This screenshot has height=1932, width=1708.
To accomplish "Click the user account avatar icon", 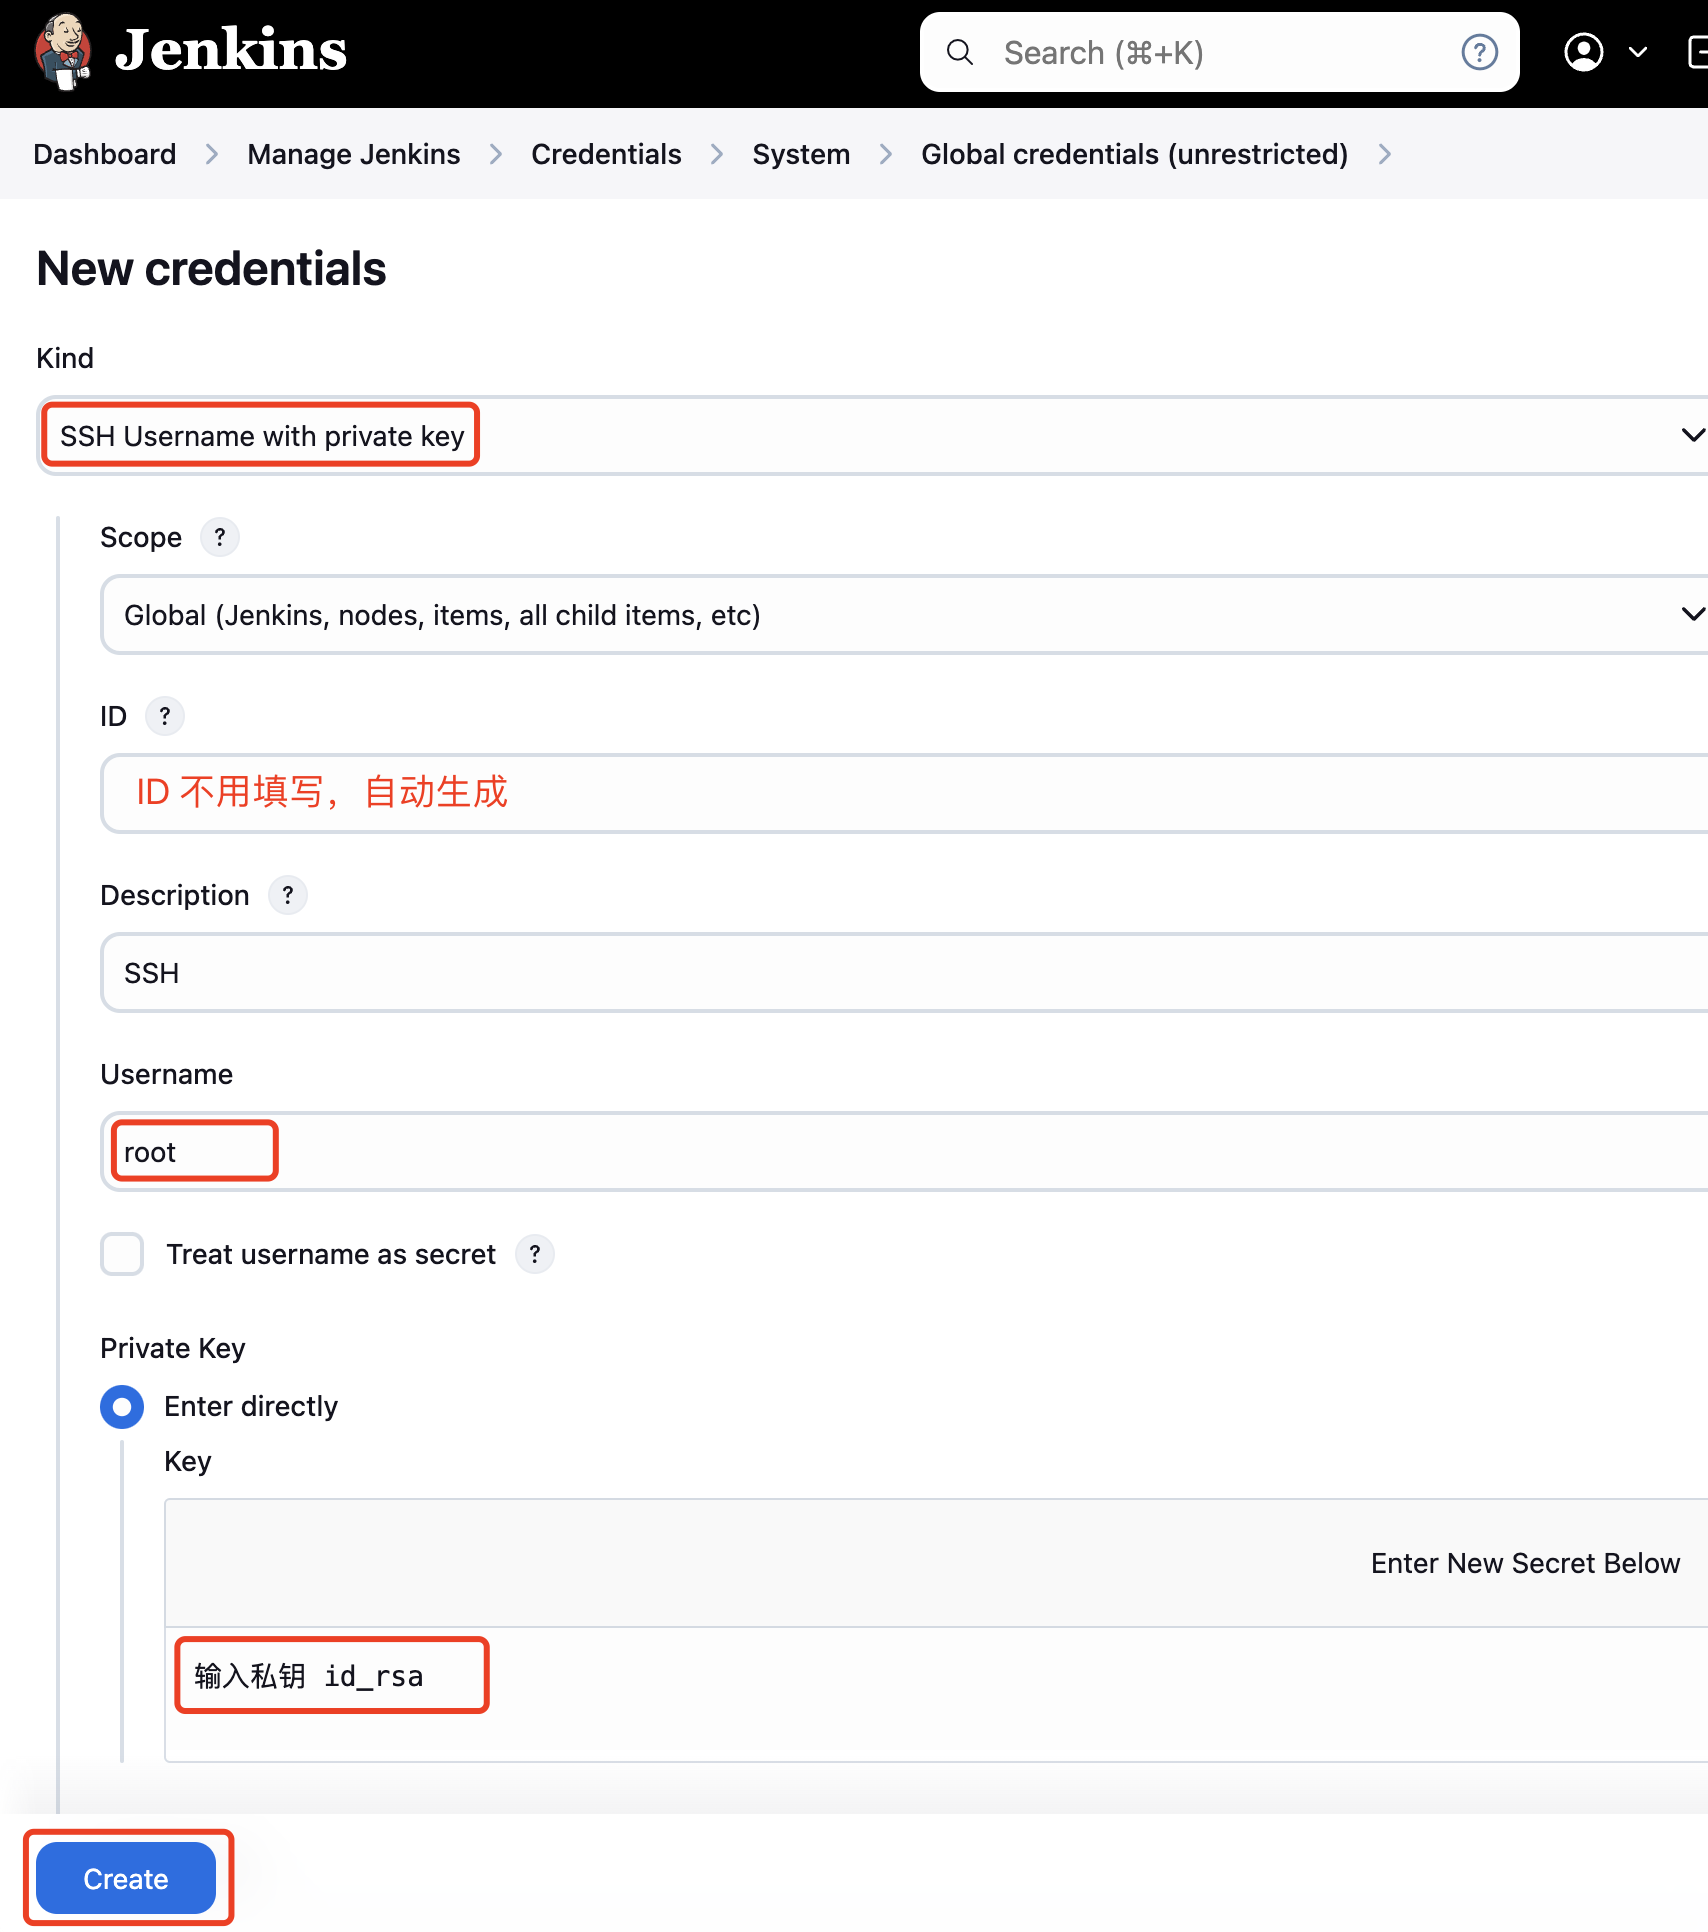I will pyautogui.click(x=1583, y=53).
